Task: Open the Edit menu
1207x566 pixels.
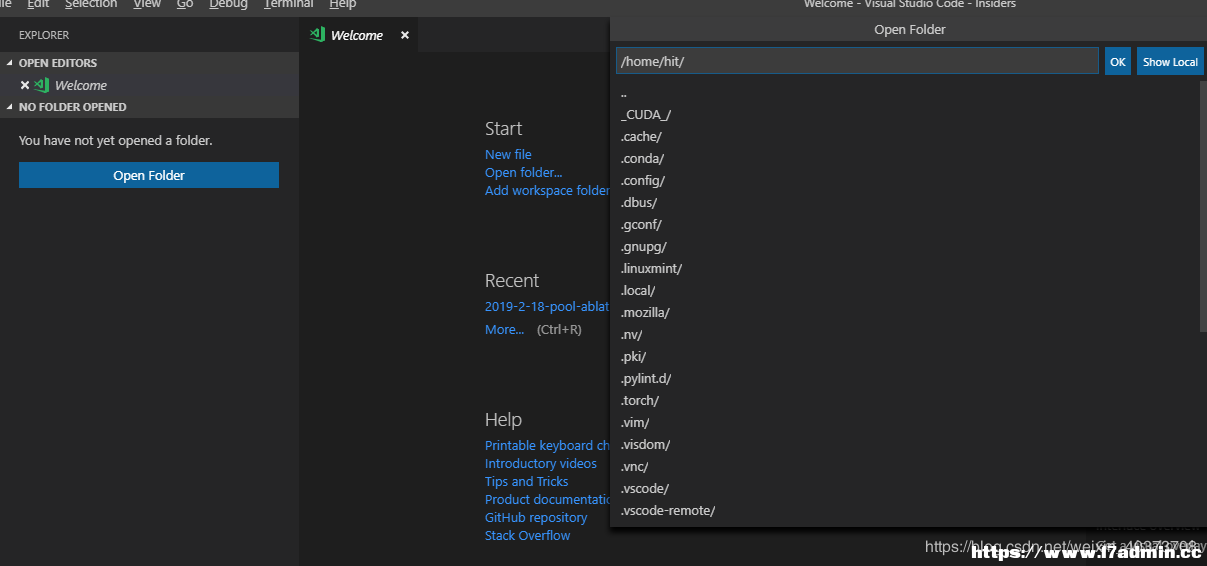Action: click(38, 4)
